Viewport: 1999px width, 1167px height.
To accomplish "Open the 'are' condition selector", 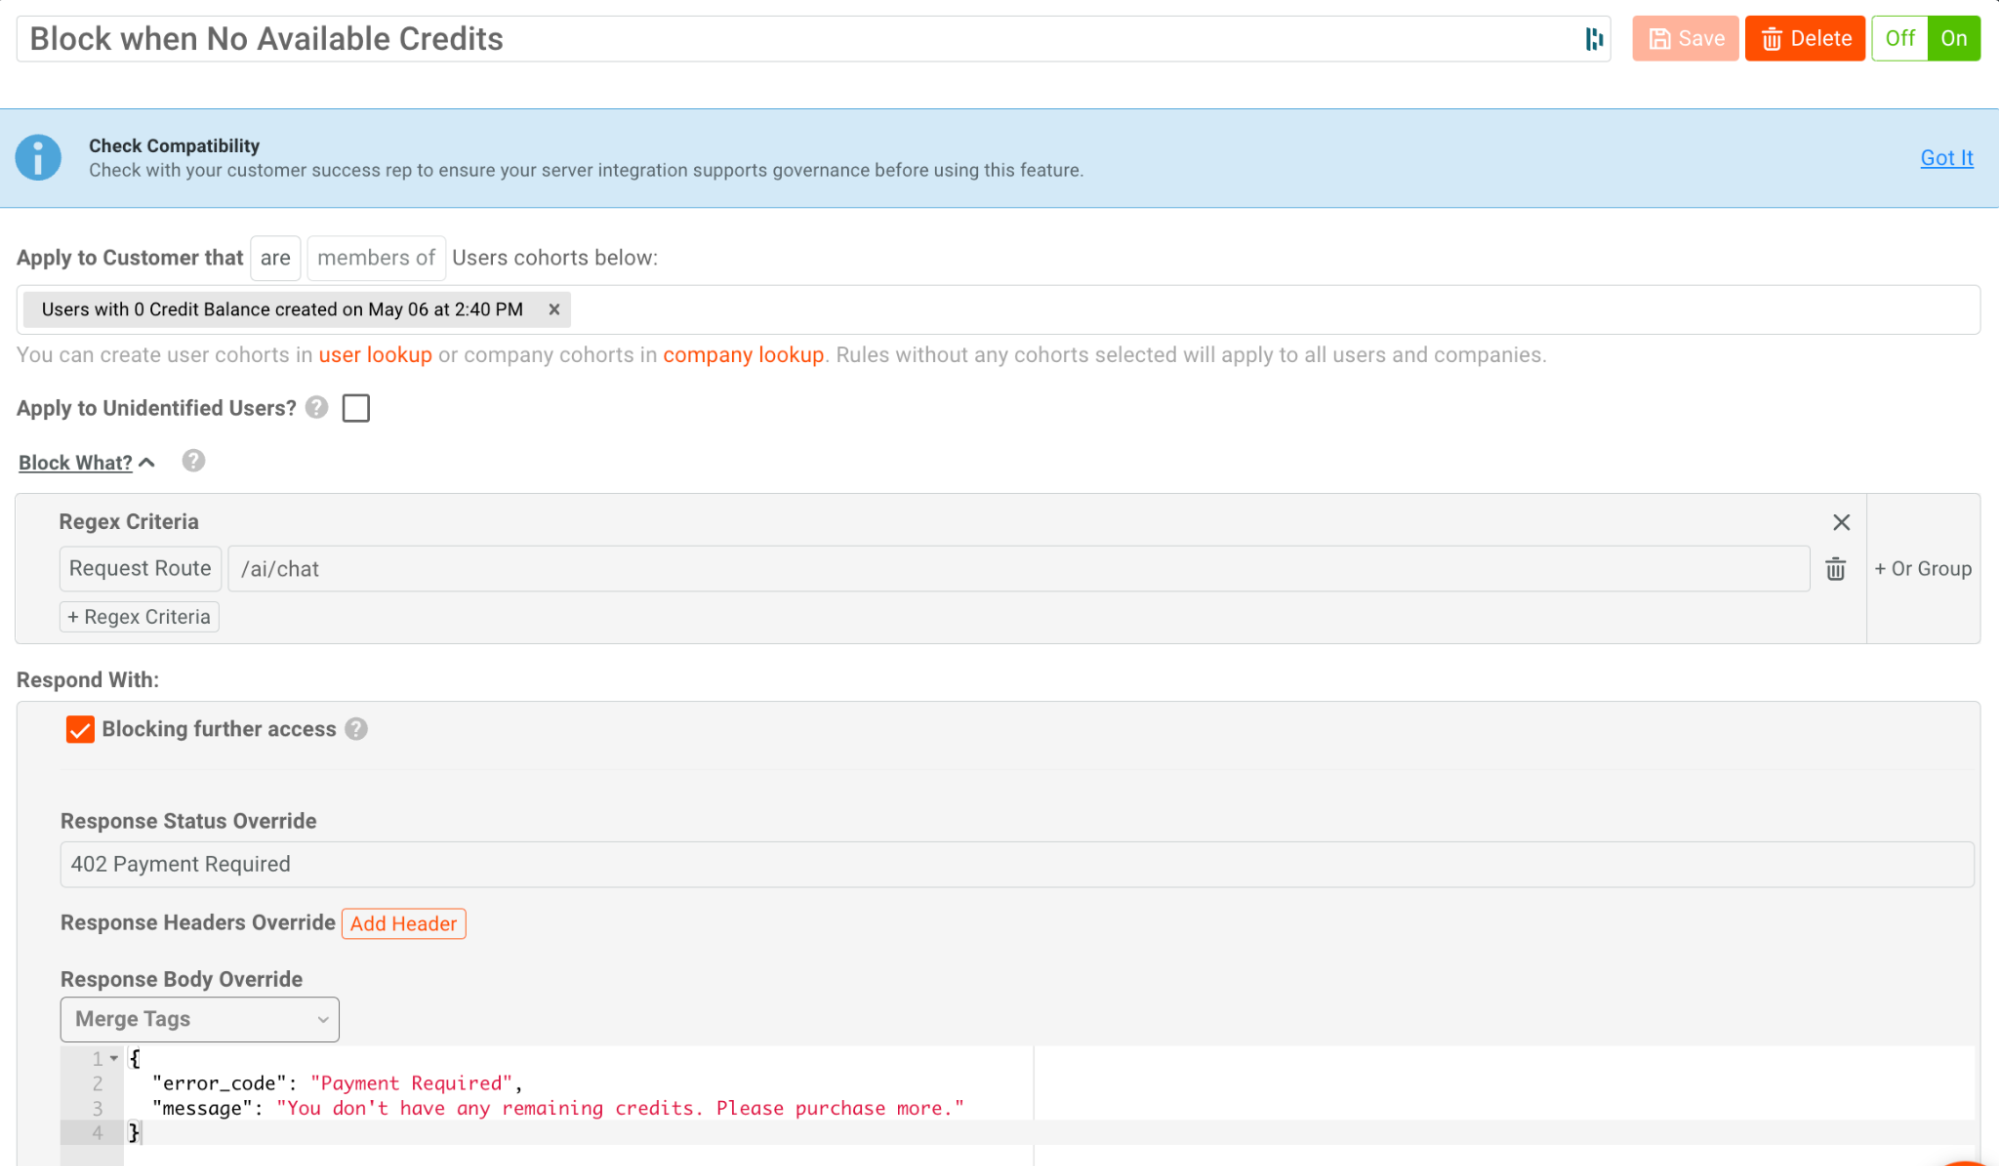I will click(275, 258).
